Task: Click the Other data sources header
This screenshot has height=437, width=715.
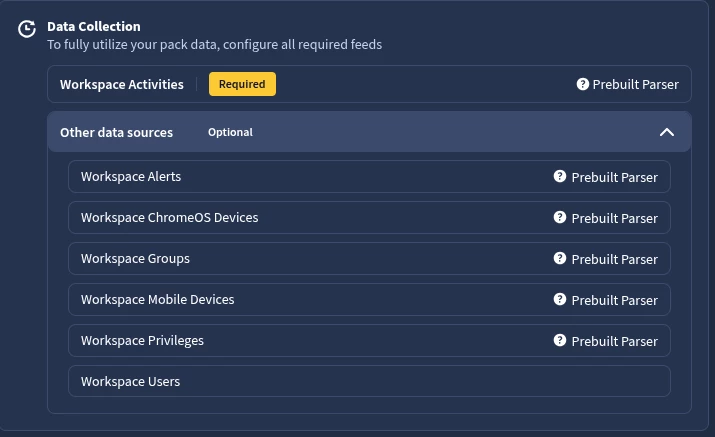Action: point(116,132)
